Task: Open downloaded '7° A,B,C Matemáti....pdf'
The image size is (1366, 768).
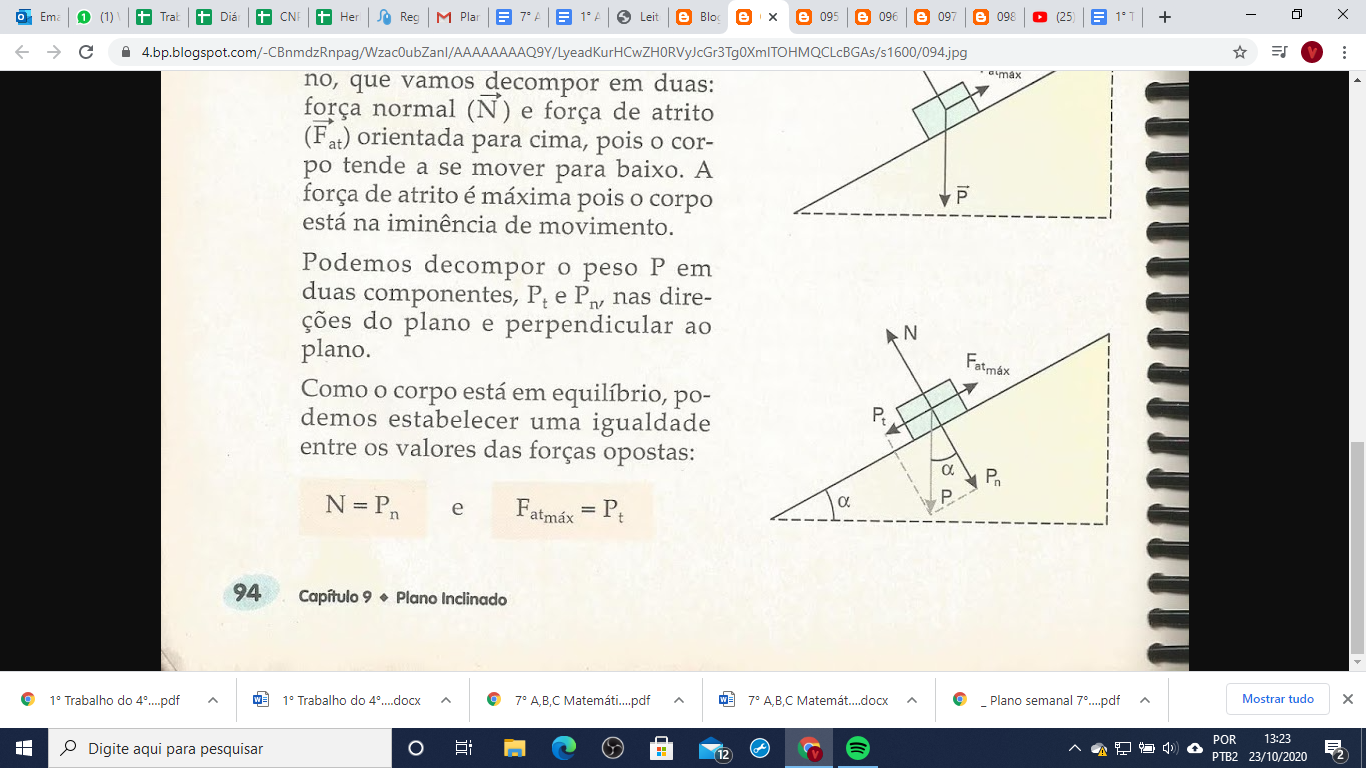Action: pyautogui.click(x=570, y=700)
